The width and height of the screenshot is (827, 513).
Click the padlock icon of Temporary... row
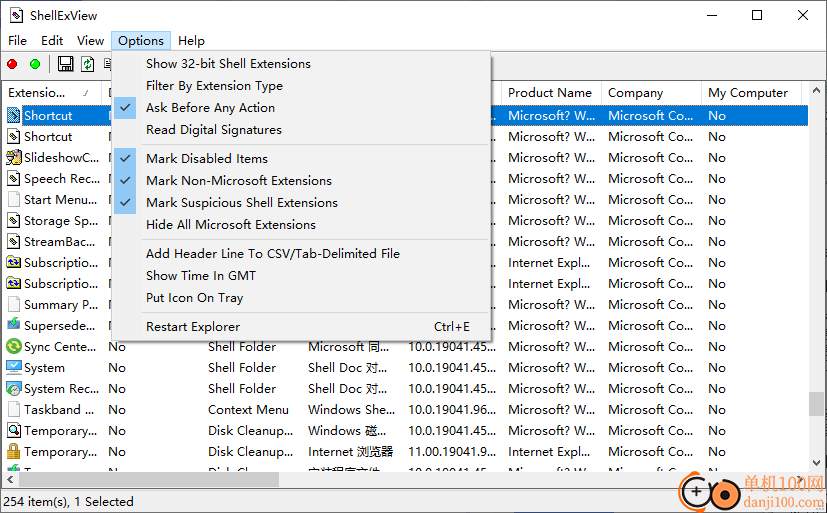click(x=14, y=451)
